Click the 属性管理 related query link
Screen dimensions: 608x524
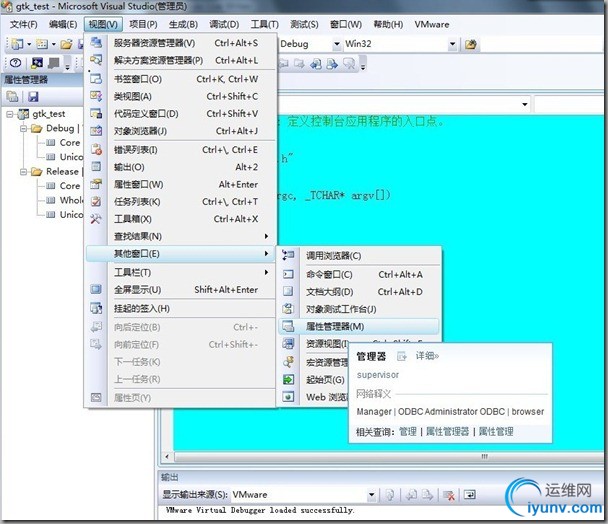pyautogui.click(x=496, y=432)
